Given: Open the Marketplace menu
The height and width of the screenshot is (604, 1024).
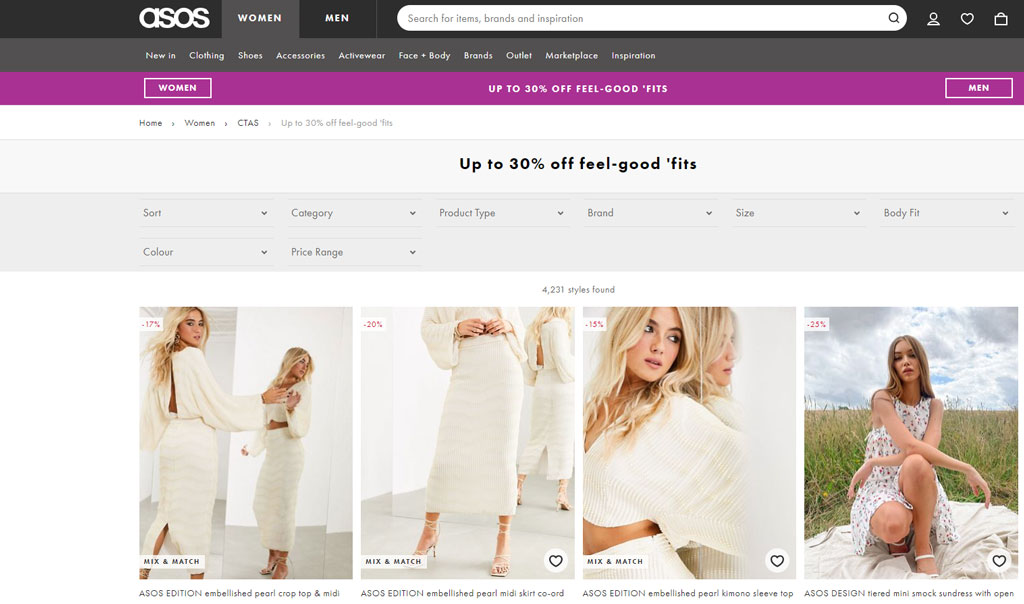Looking at the screenshot, I should [571, 56].
